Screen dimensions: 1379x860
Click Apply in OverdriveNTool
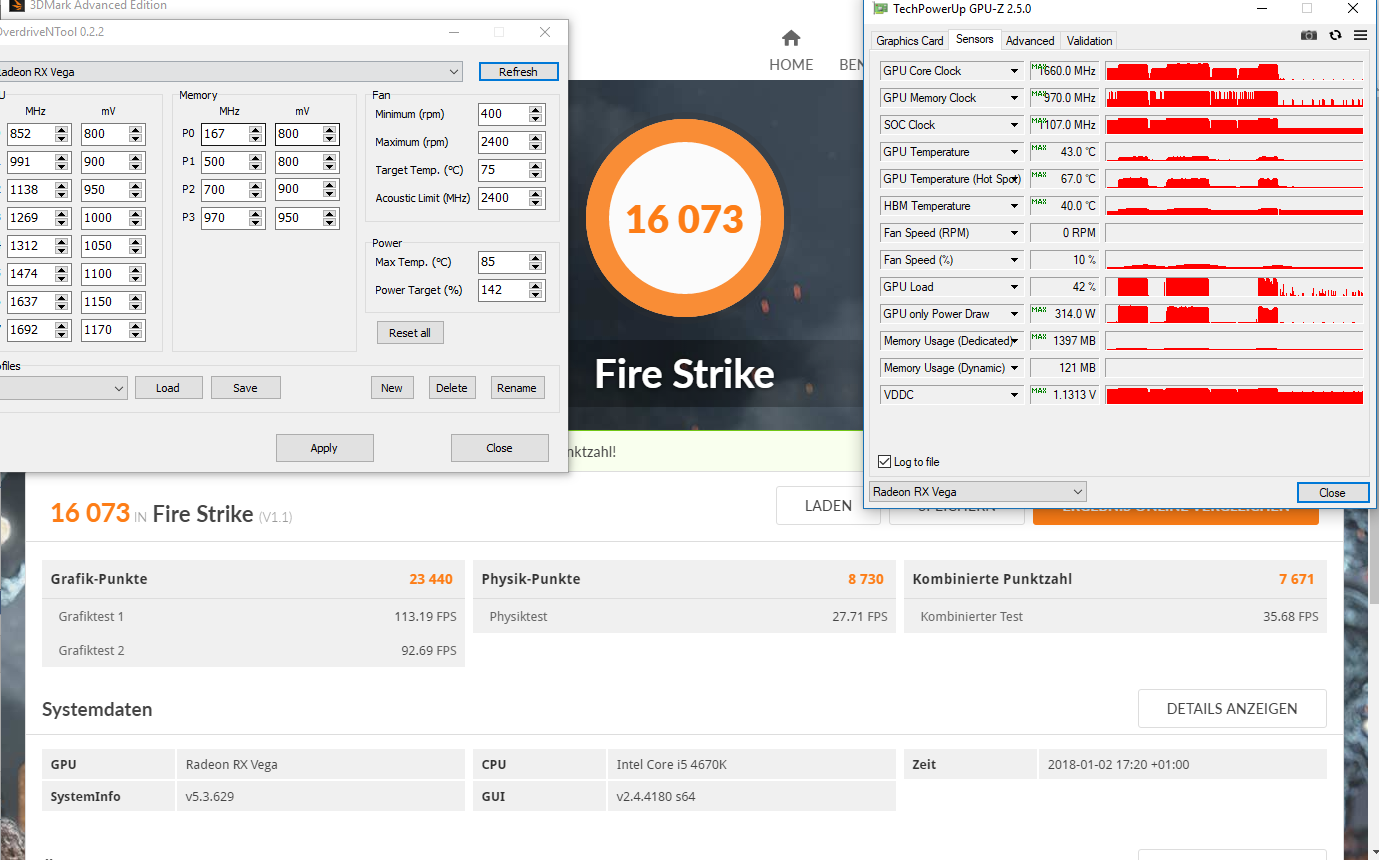pos(324,448)
